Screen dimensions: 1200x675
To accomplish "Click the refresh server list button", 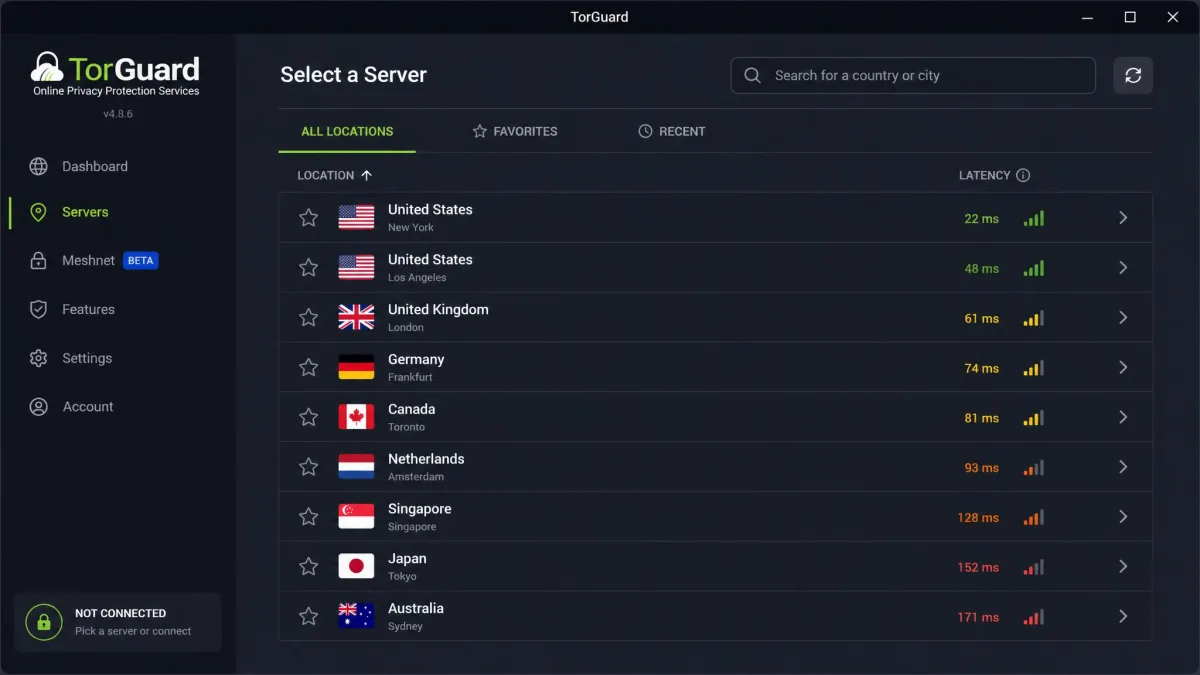I will 1133,75.
